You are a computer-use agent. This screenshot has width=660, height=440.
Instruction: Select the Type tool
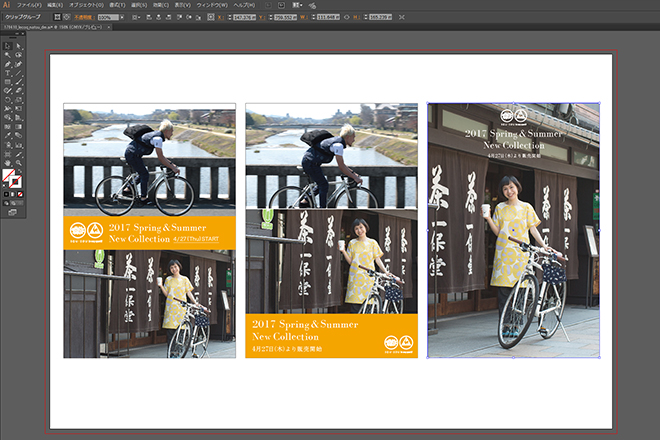7,73
